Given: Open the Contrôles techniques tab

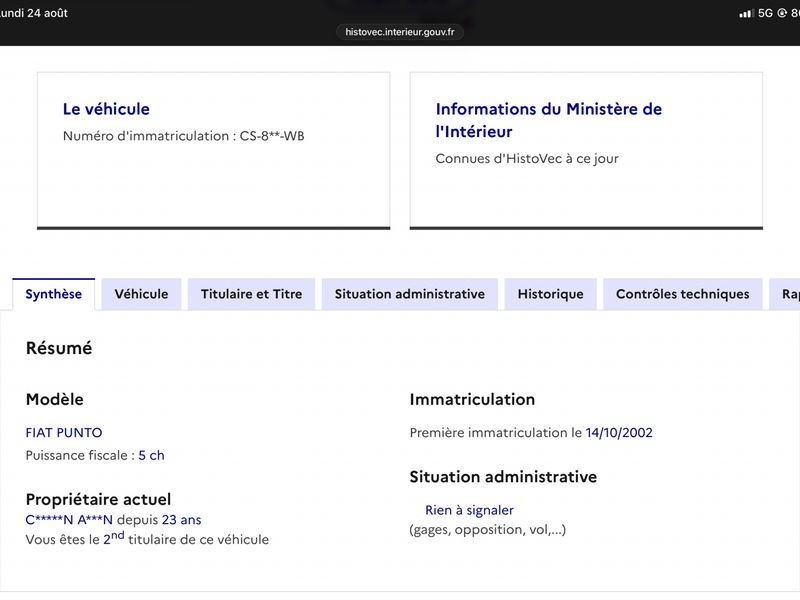Looking at the screenshot, I should pyautogui.click(x=683, y=294).
